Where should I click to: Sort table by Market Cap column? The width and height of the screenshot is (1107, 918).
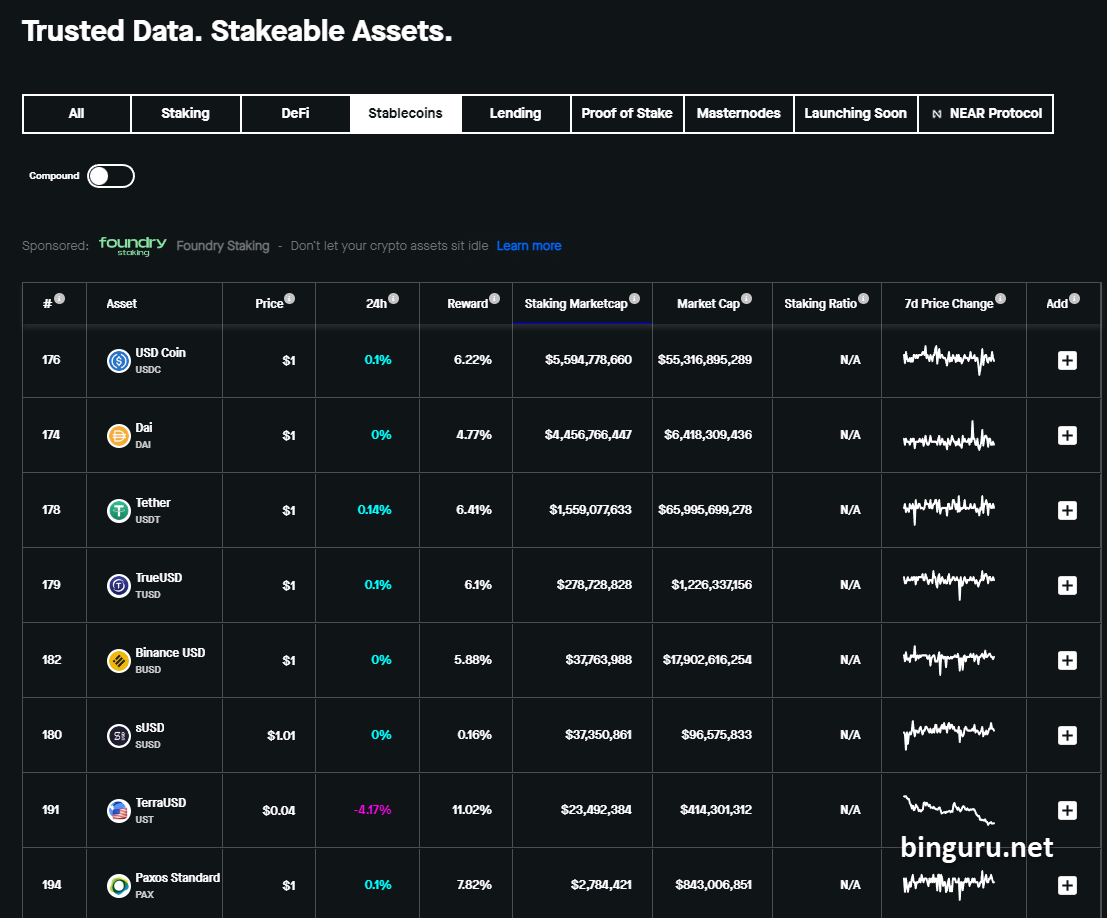tap(708, 304)
